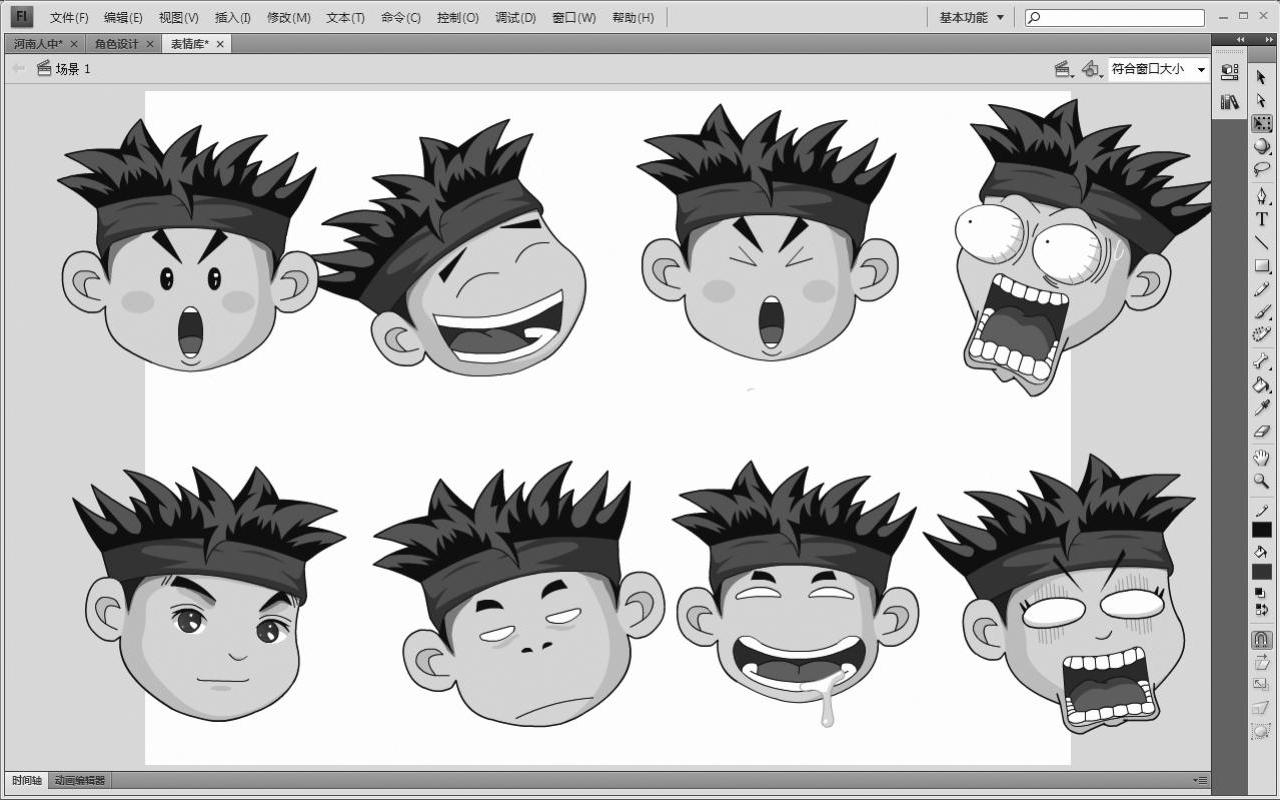Open the Properties panel icon
Viewport: 1280px width, 800px height.
(1229, 72)
